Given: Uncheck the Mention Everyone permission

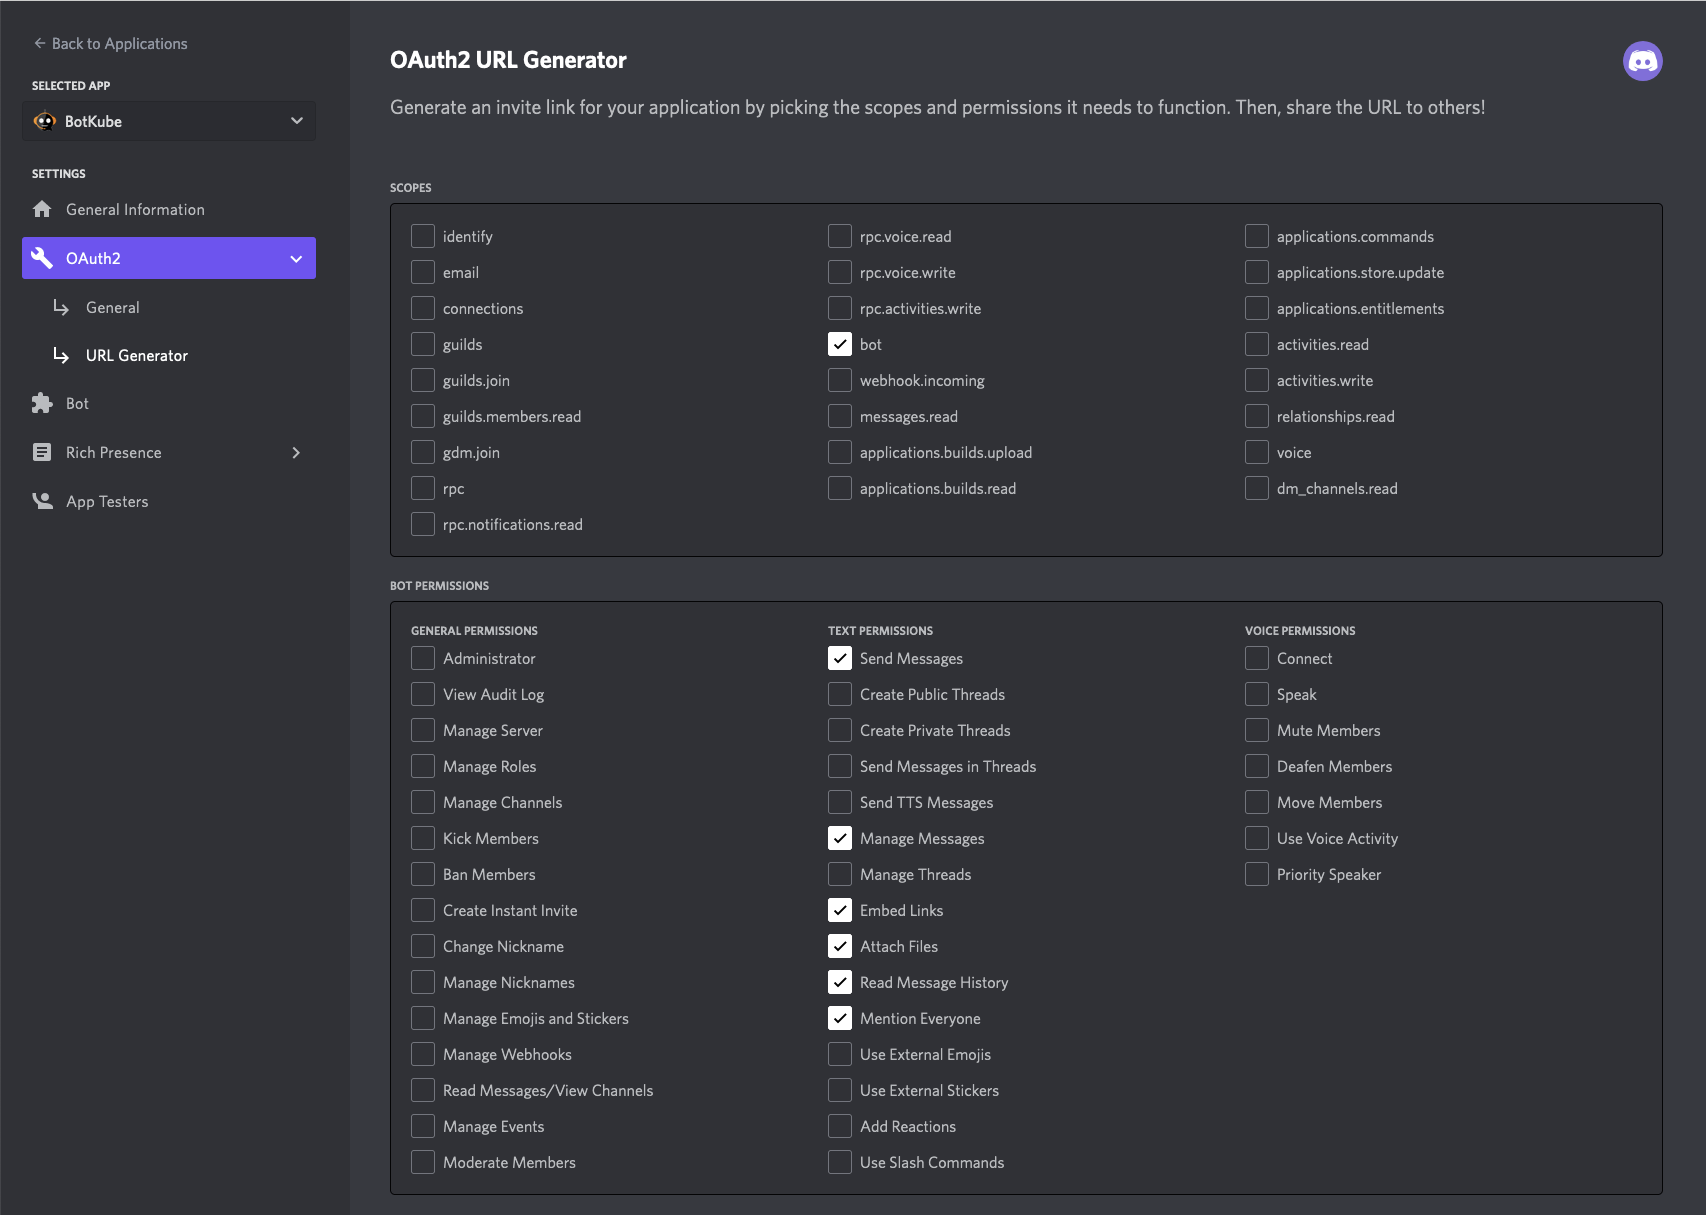Looking at the screenshot, I should coord(839,1018).
